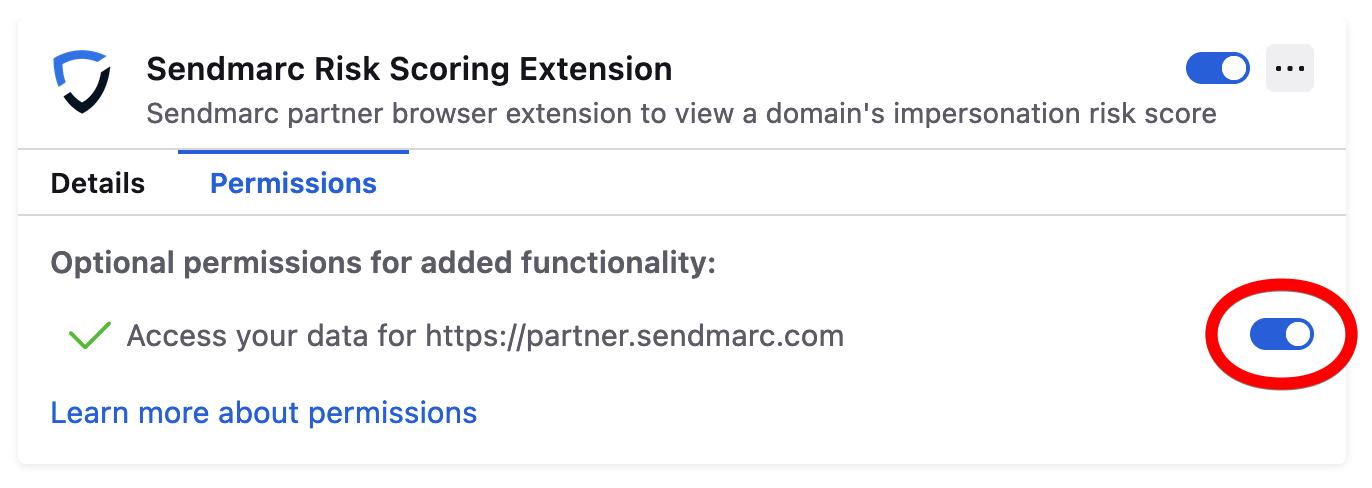Click the extension description text line
This screenshot has height=488, width=1372.
coord(681,113)
